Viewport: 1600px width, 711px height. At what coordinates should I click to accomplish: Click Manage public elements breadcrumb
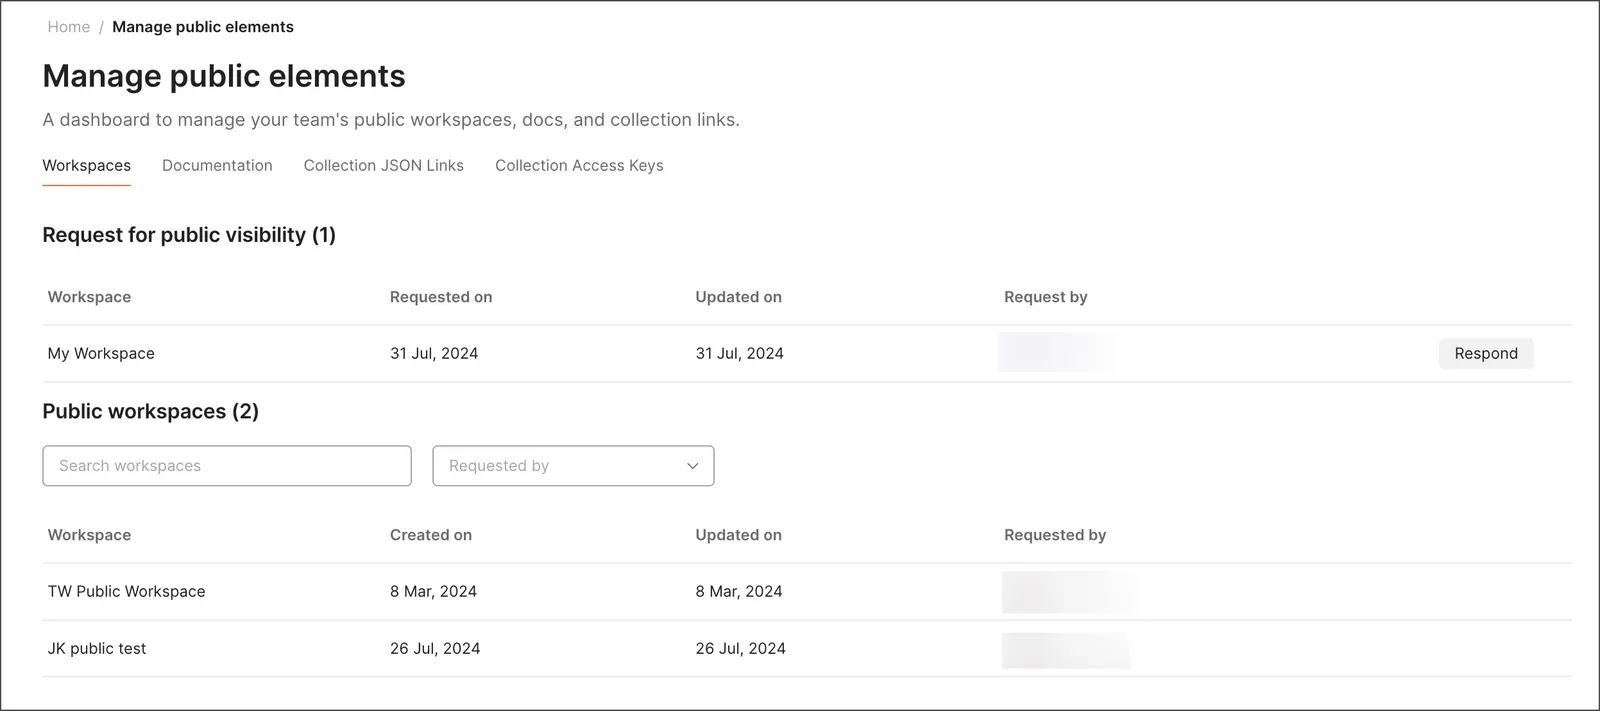(x=203, y=27)
